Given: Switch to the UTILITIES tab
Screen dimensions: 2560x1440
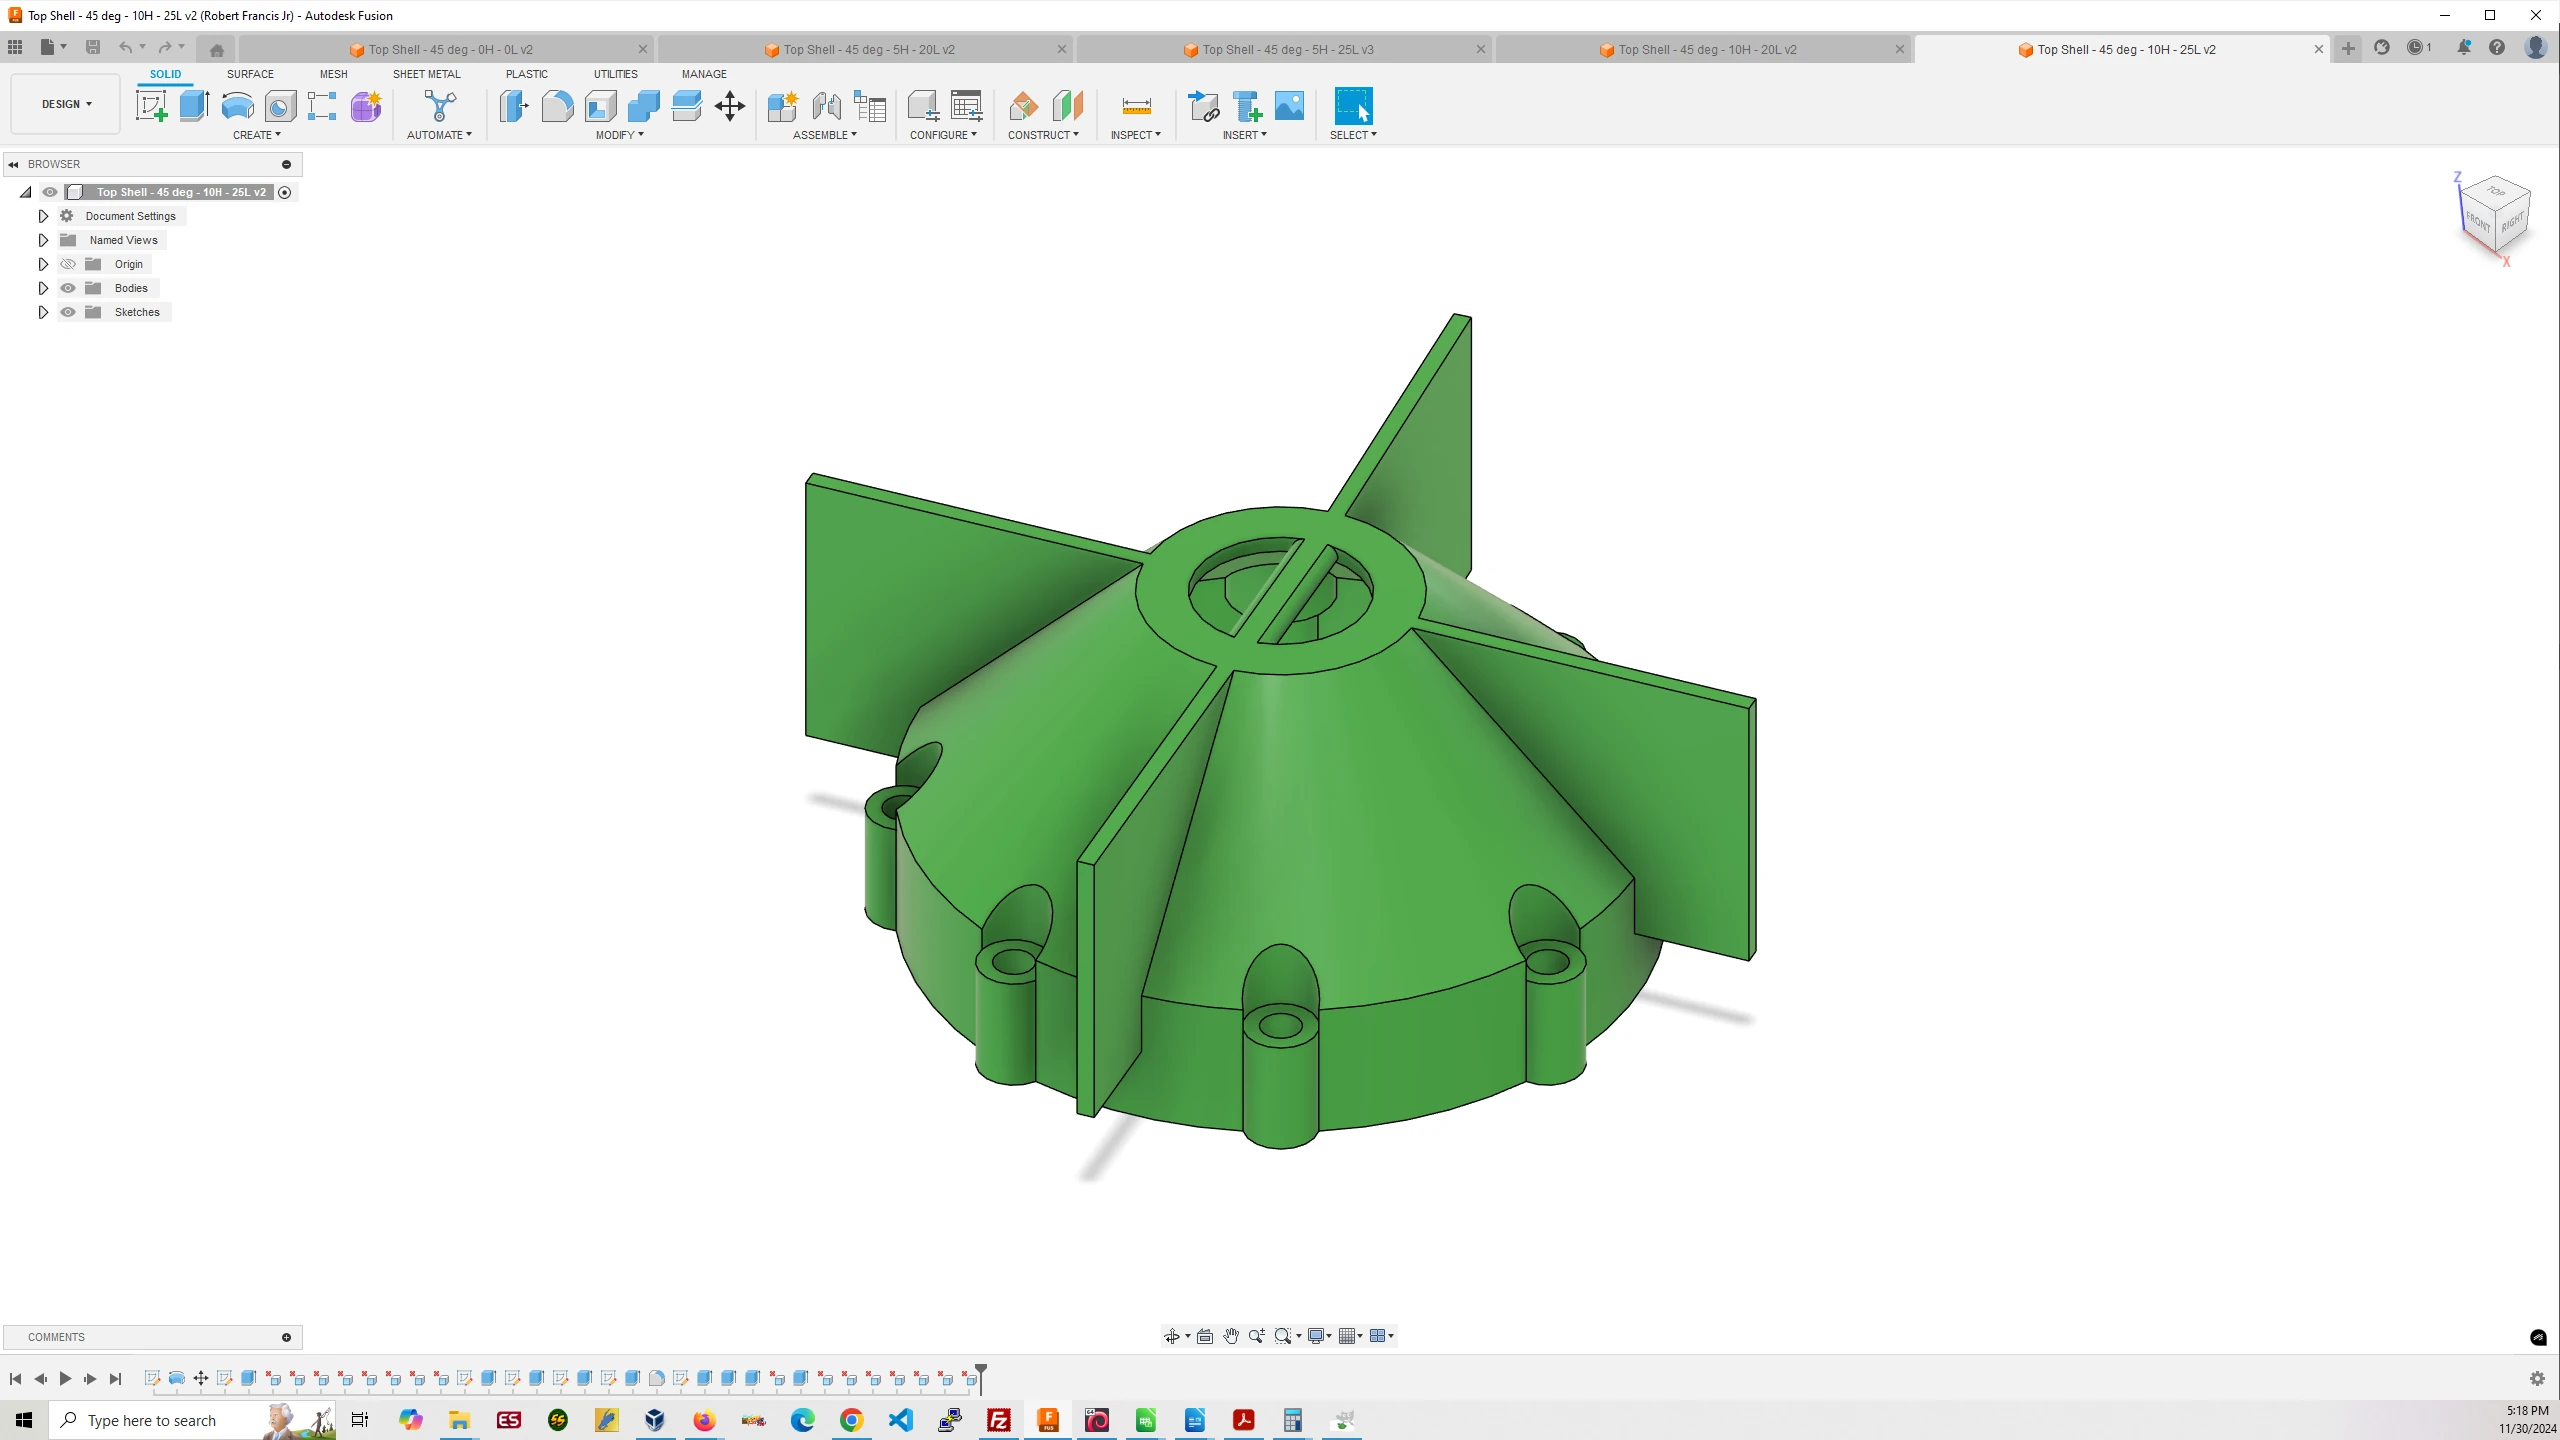Looking at the screenshot, I should pyautogui.click(x=615, y=74).
